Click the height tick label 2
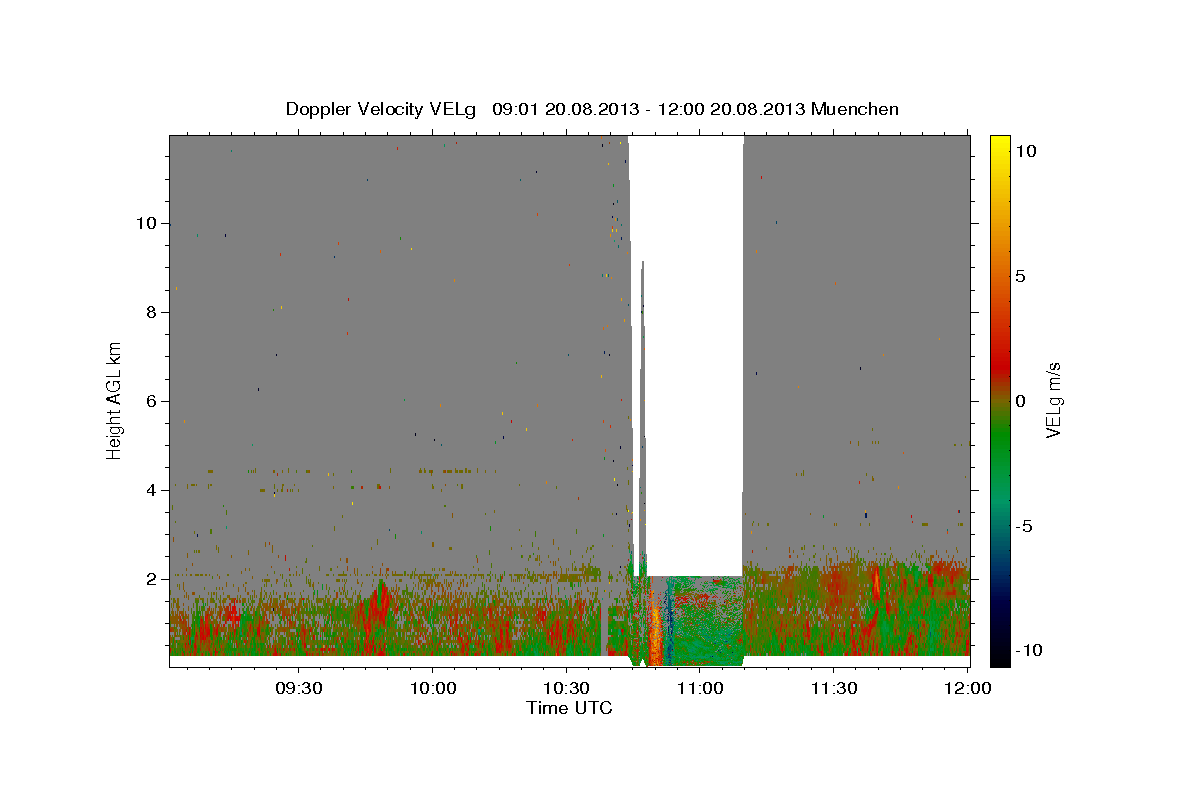This screenshot has height=800, width=1200. click(x=150, y=579)
